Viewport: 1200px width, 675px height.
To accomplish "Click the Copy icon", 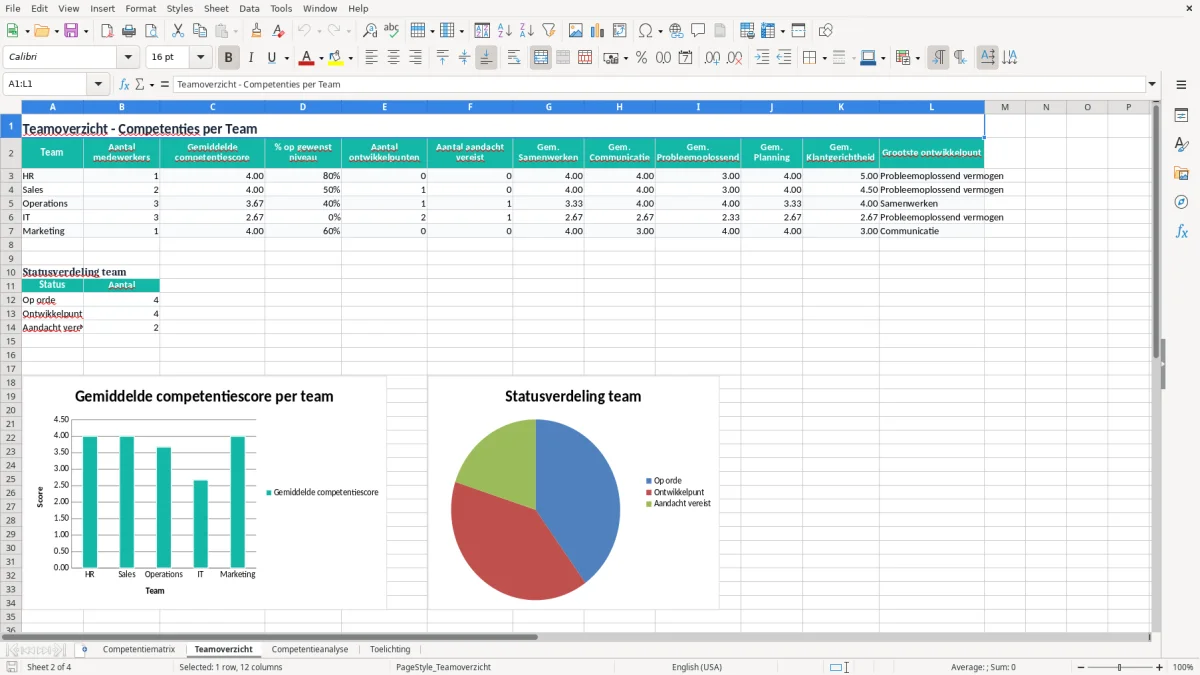I will tap(200, 31).
